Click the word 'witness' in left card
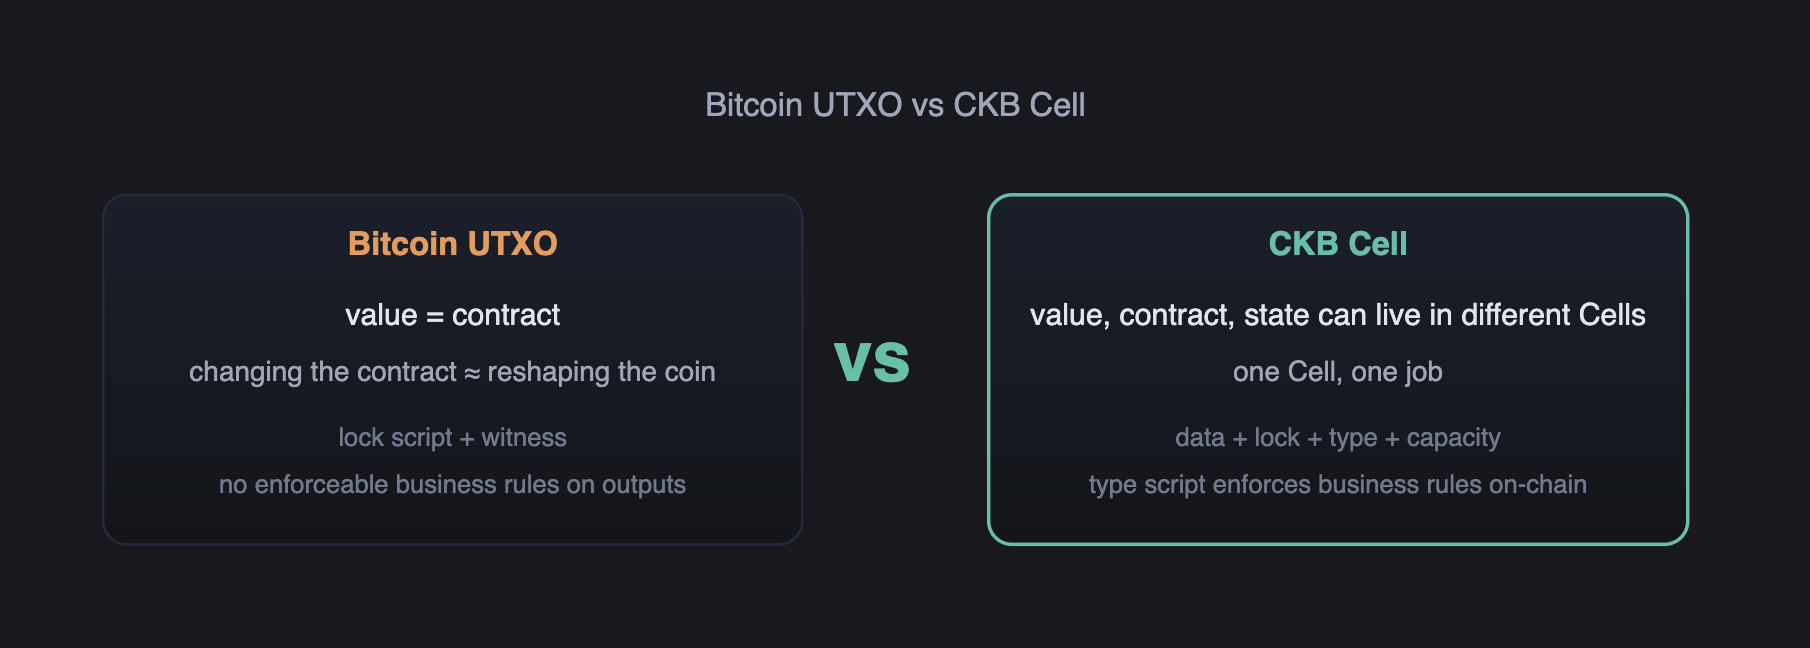The width and height of the screenshot is (1810, 648). click(x=524, y=438)
